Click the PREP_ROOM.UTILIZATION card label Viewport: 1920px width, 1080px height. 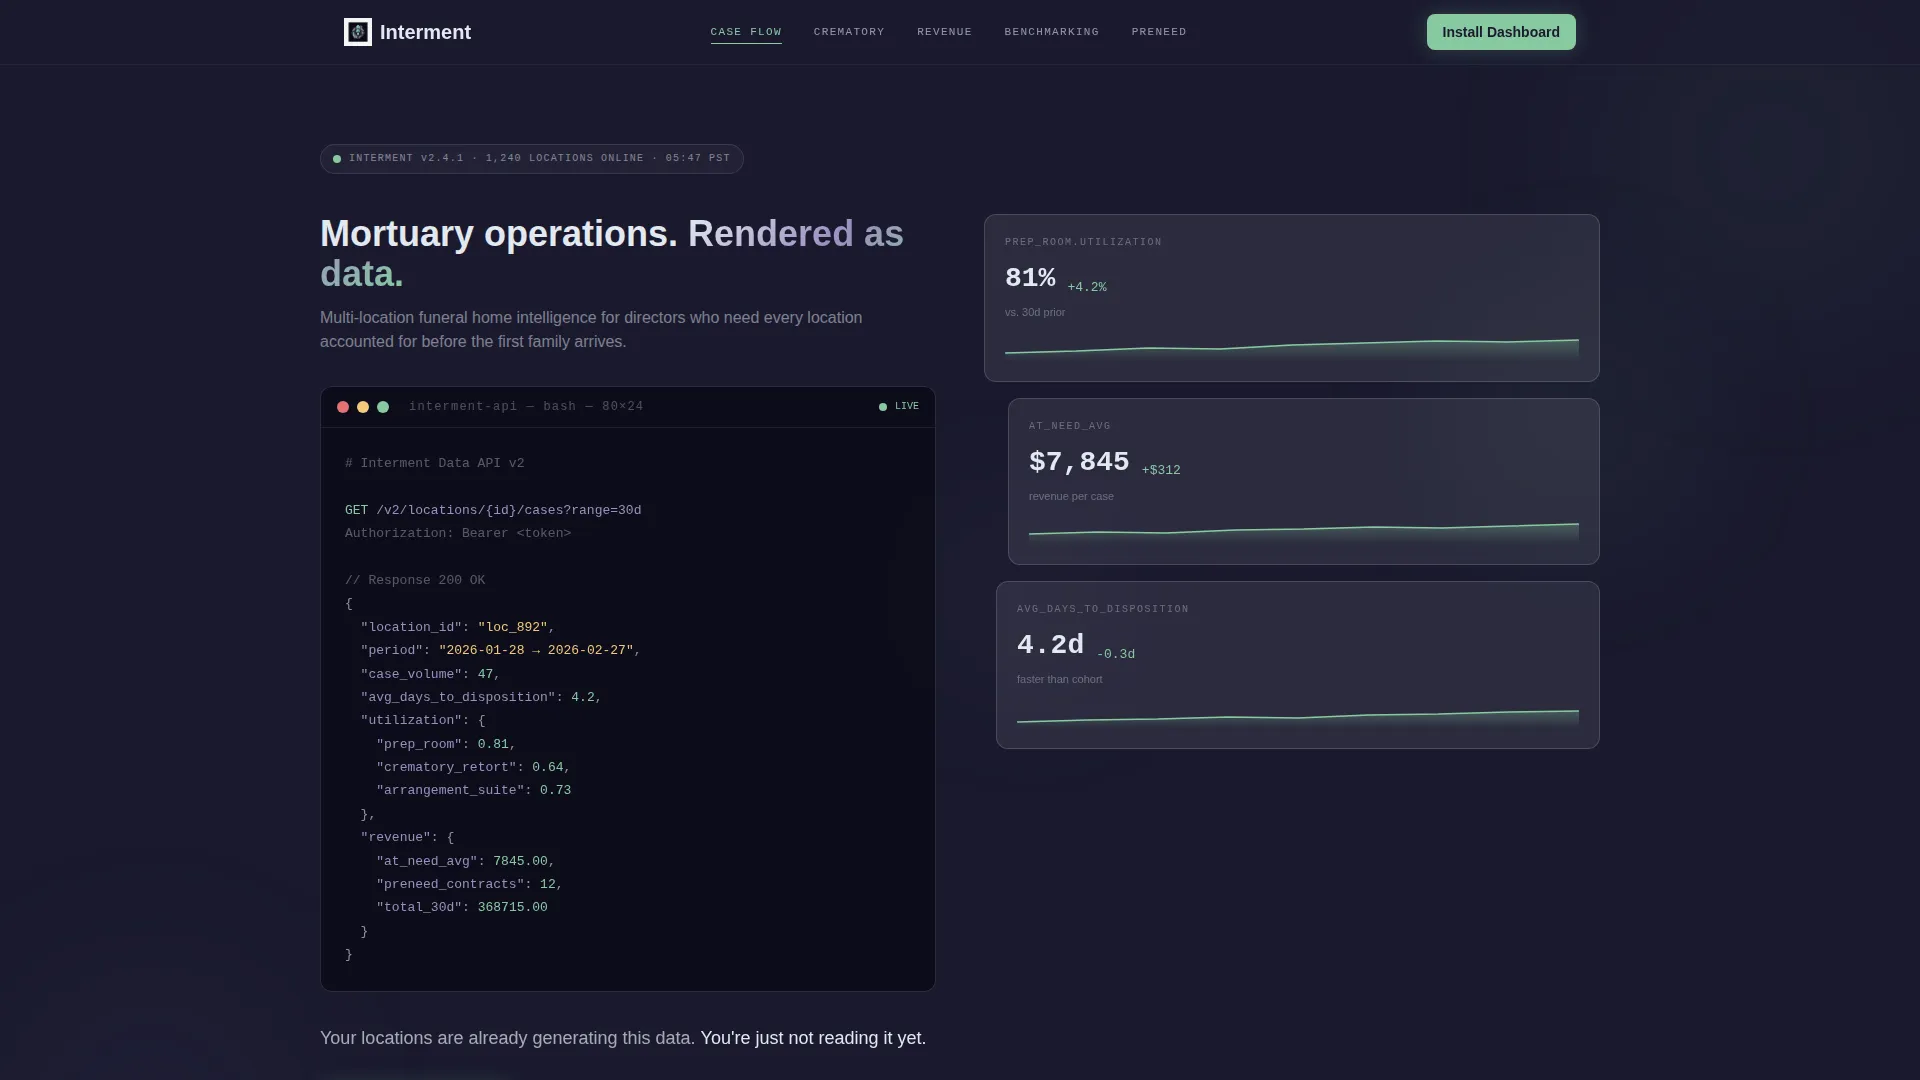pos(1083,242)
